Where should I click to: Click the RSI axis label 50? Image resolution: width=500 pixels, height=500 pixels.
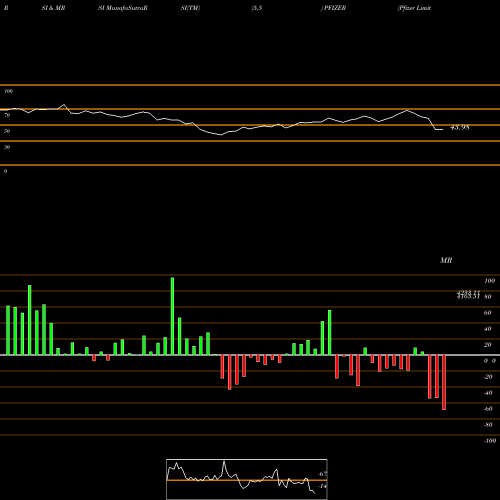coord(7,131)
